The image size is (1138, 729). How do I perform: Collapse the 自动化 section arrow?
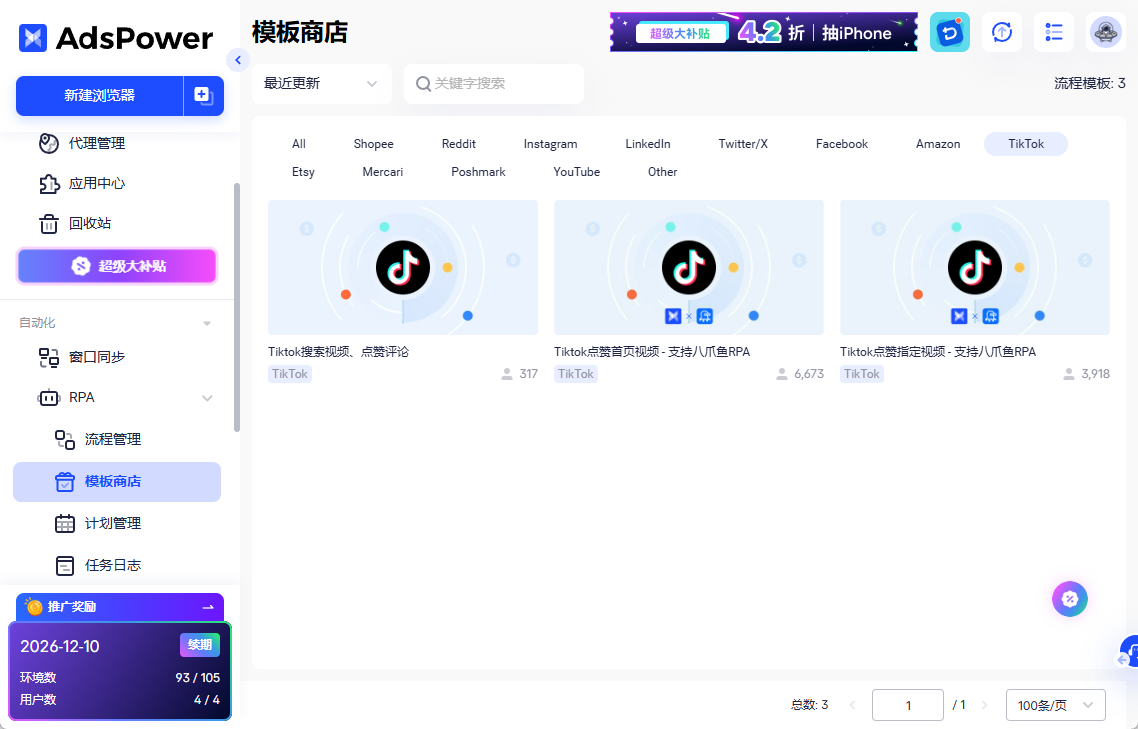pyautogui.click(x=207, y=323)
